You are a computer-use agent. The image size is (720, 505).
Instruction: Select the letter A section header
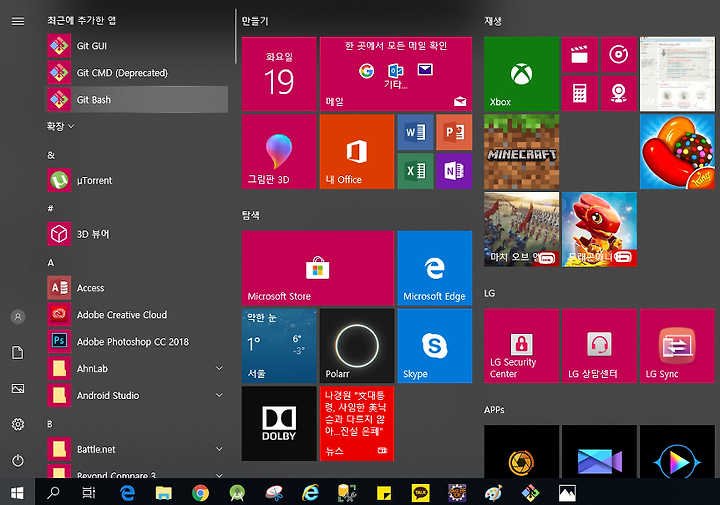pyautogui.click(x=51, y=263)
